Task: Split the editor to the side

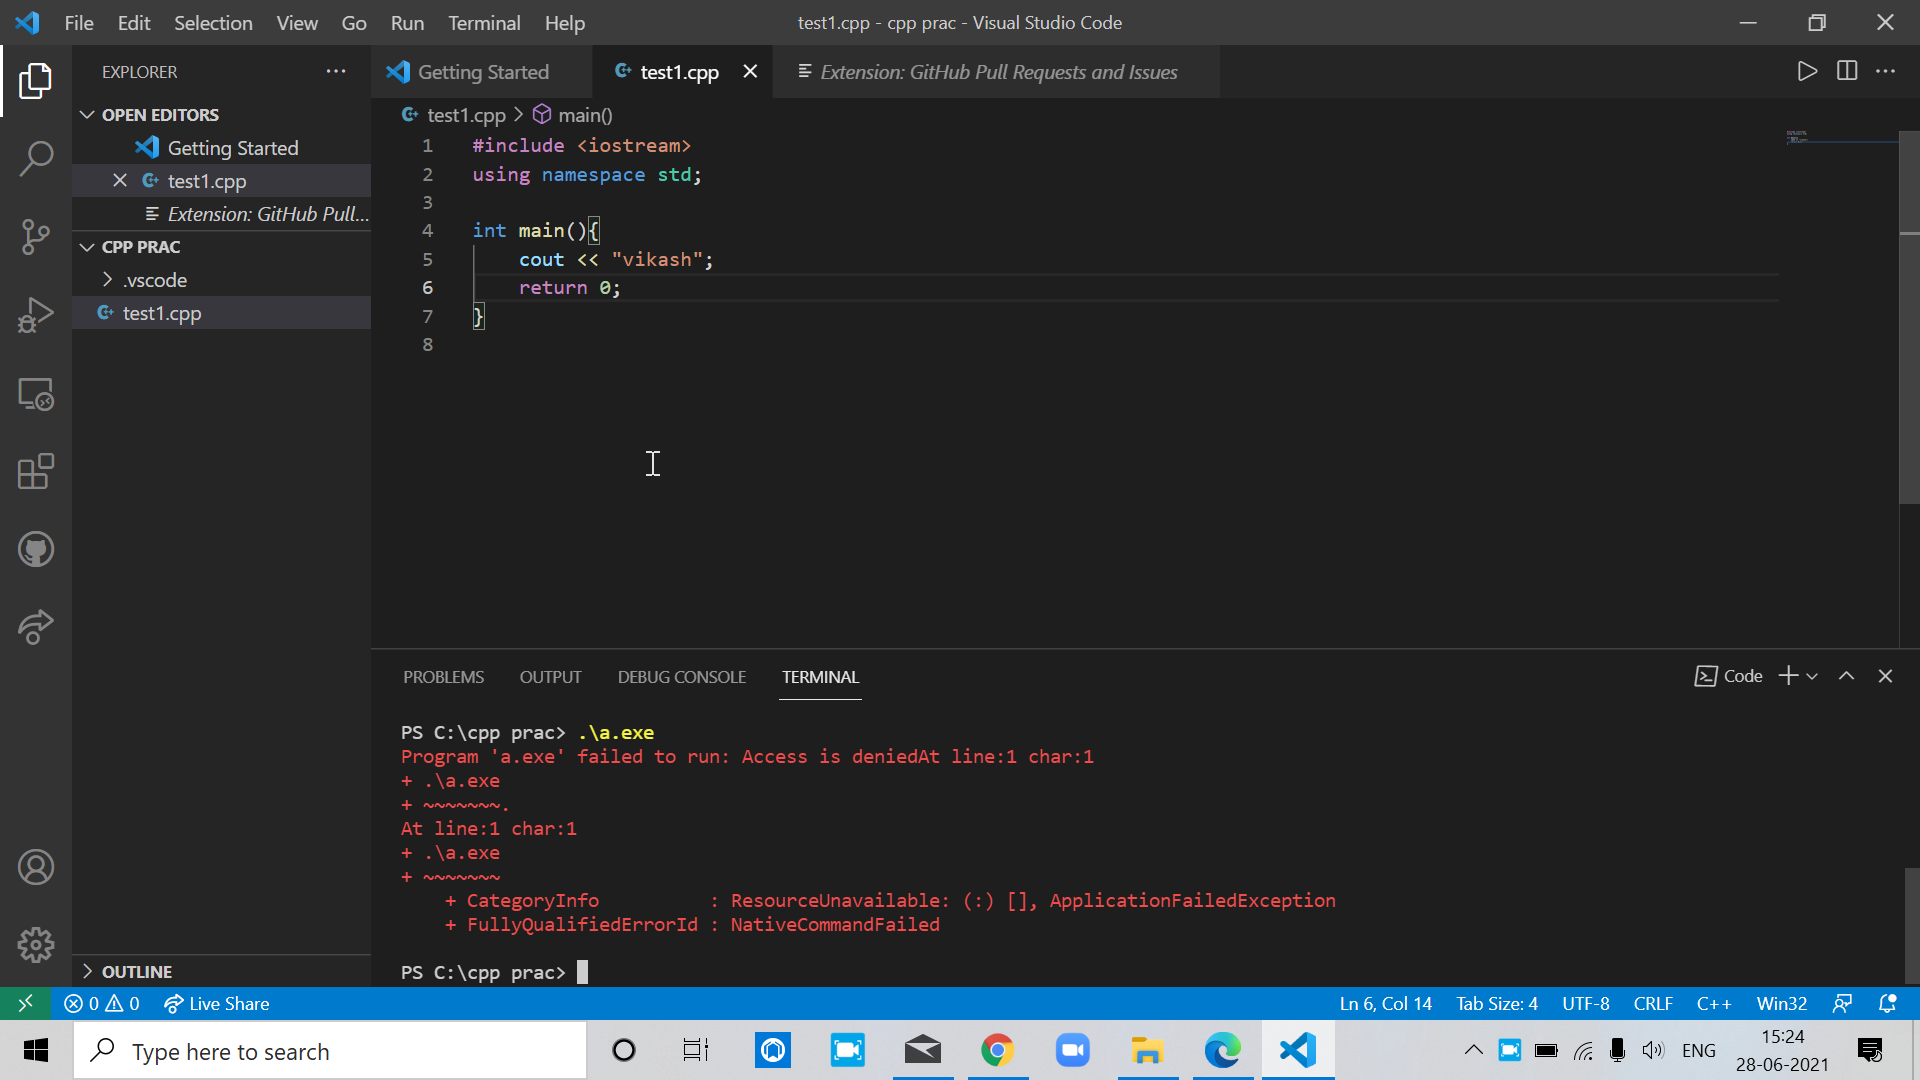Action: pos(1846,71)
